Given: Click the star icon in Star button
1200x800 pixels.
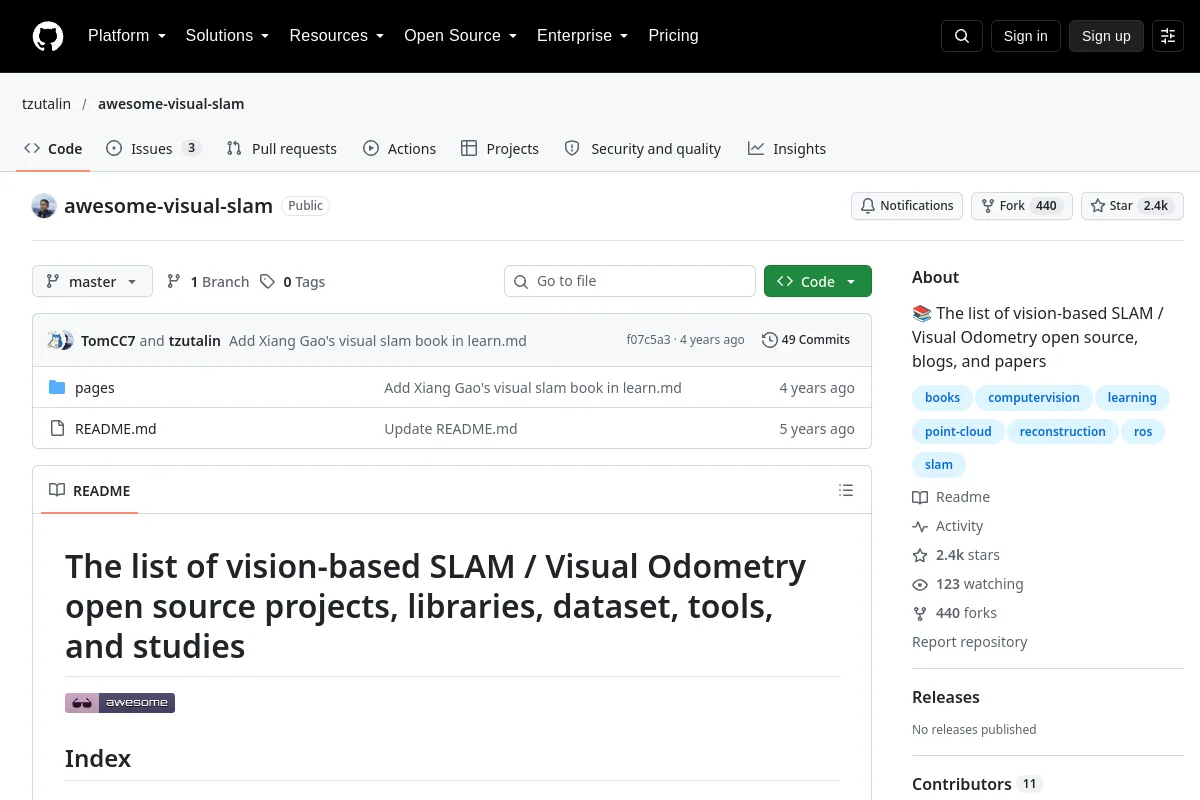Looking at the screenshot, I should [x=1098, y=206].
